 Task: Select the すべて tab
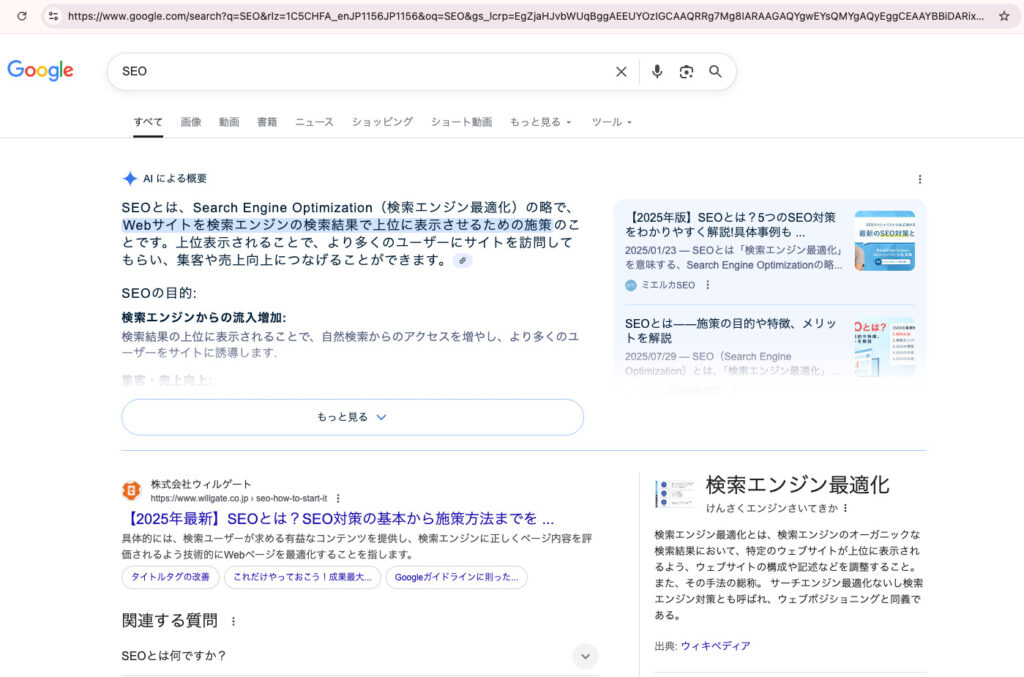point(148,122)
